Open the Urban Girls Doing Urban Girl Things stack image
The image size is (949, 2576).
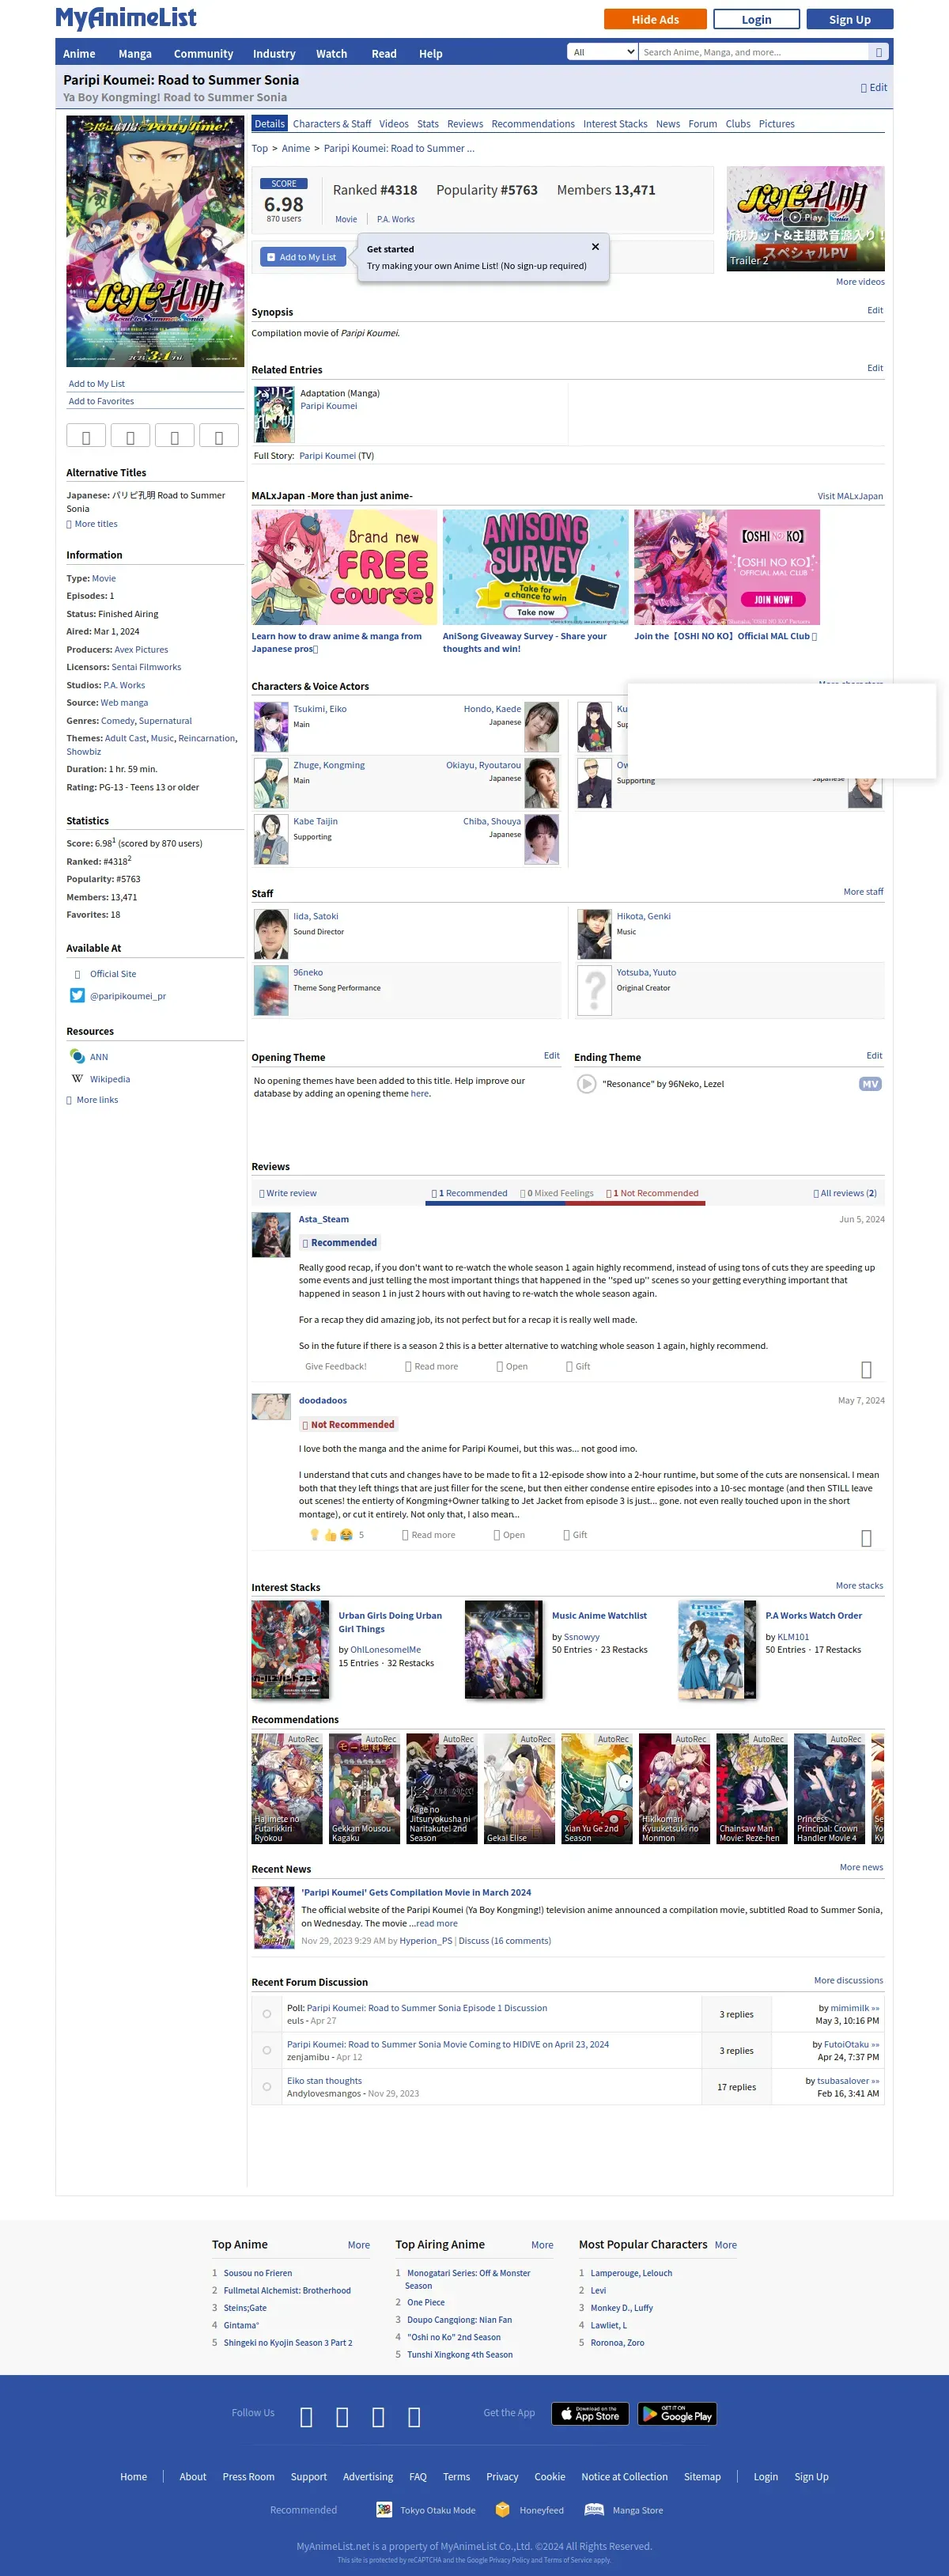pyautogui.click(x=290, y=1649)
